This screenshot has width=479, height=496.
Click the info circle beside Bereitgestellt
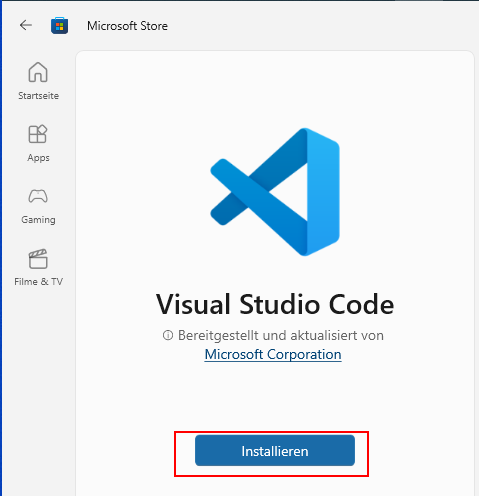pyautogui.click(x=168, y=335)
